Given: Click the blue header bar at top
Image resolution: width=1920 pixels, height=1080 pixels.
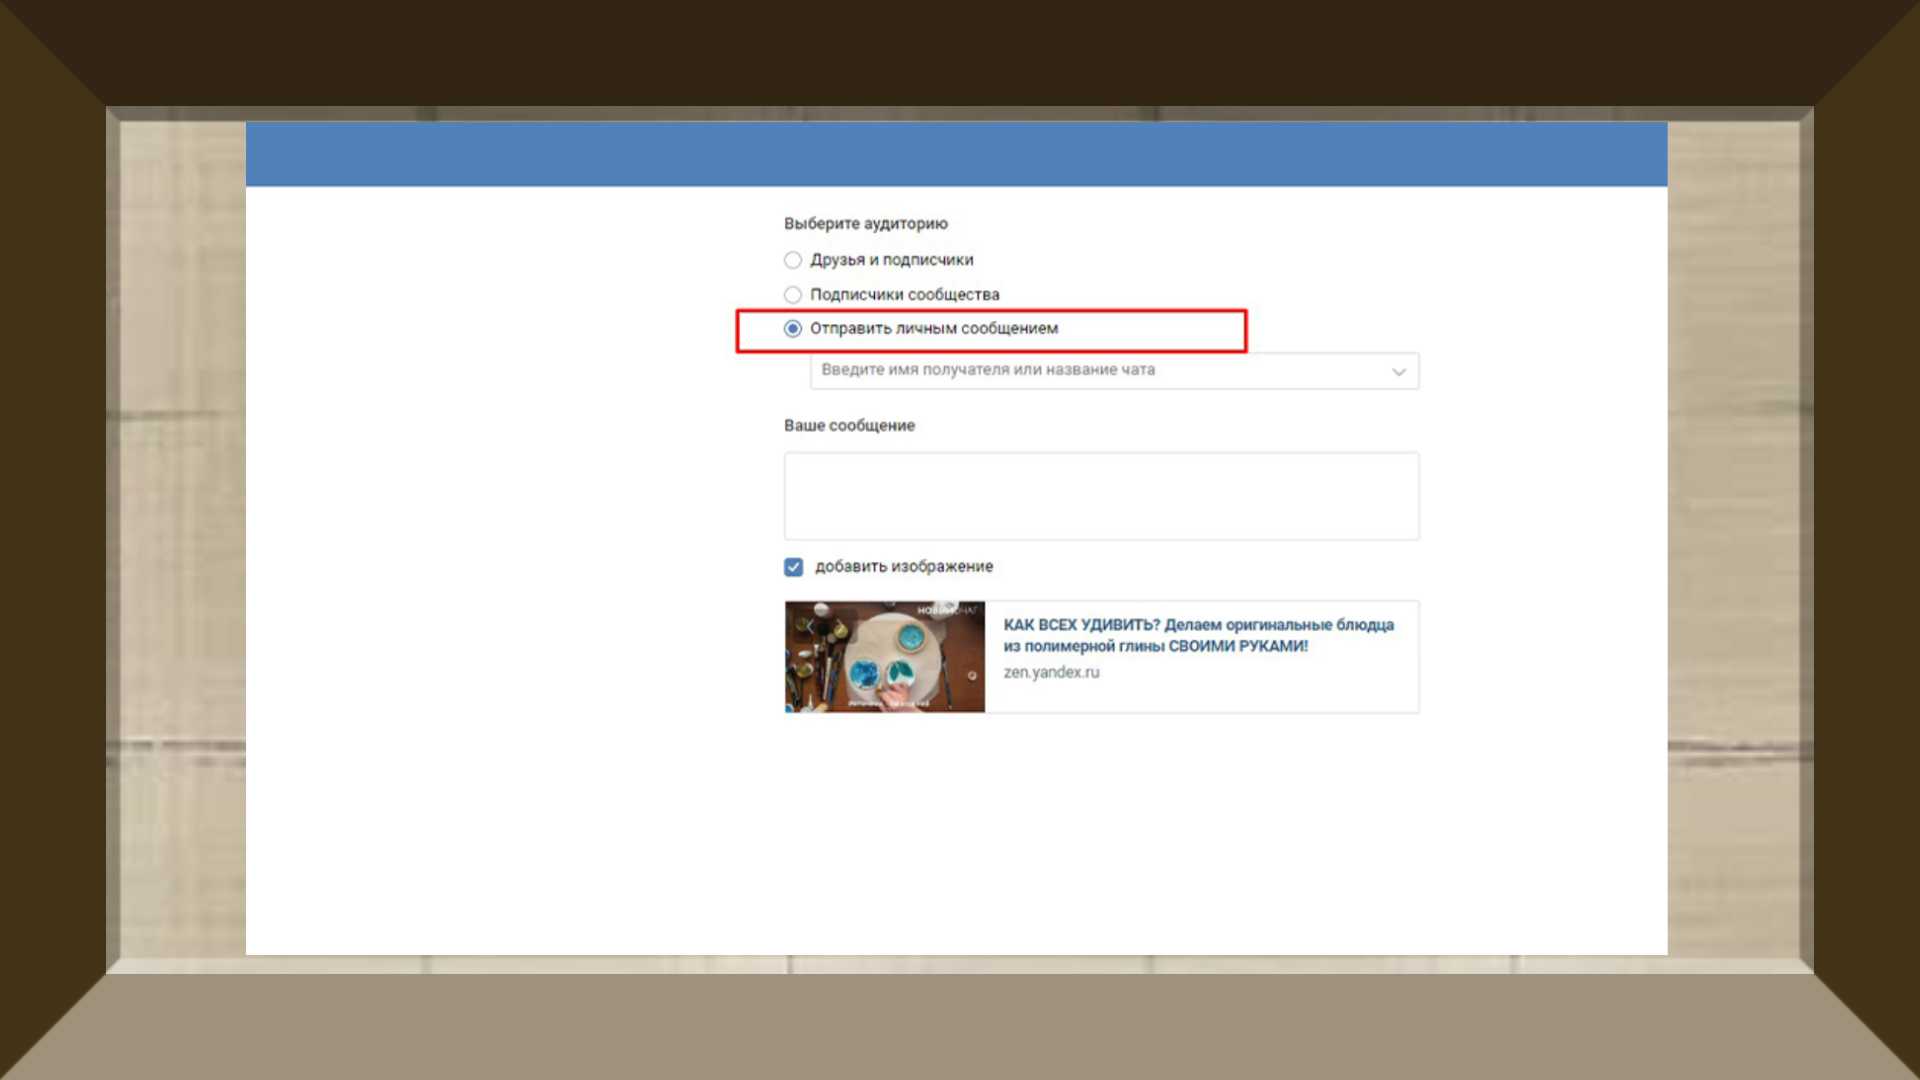Looking at the screenshot, I should pos(956,154).
